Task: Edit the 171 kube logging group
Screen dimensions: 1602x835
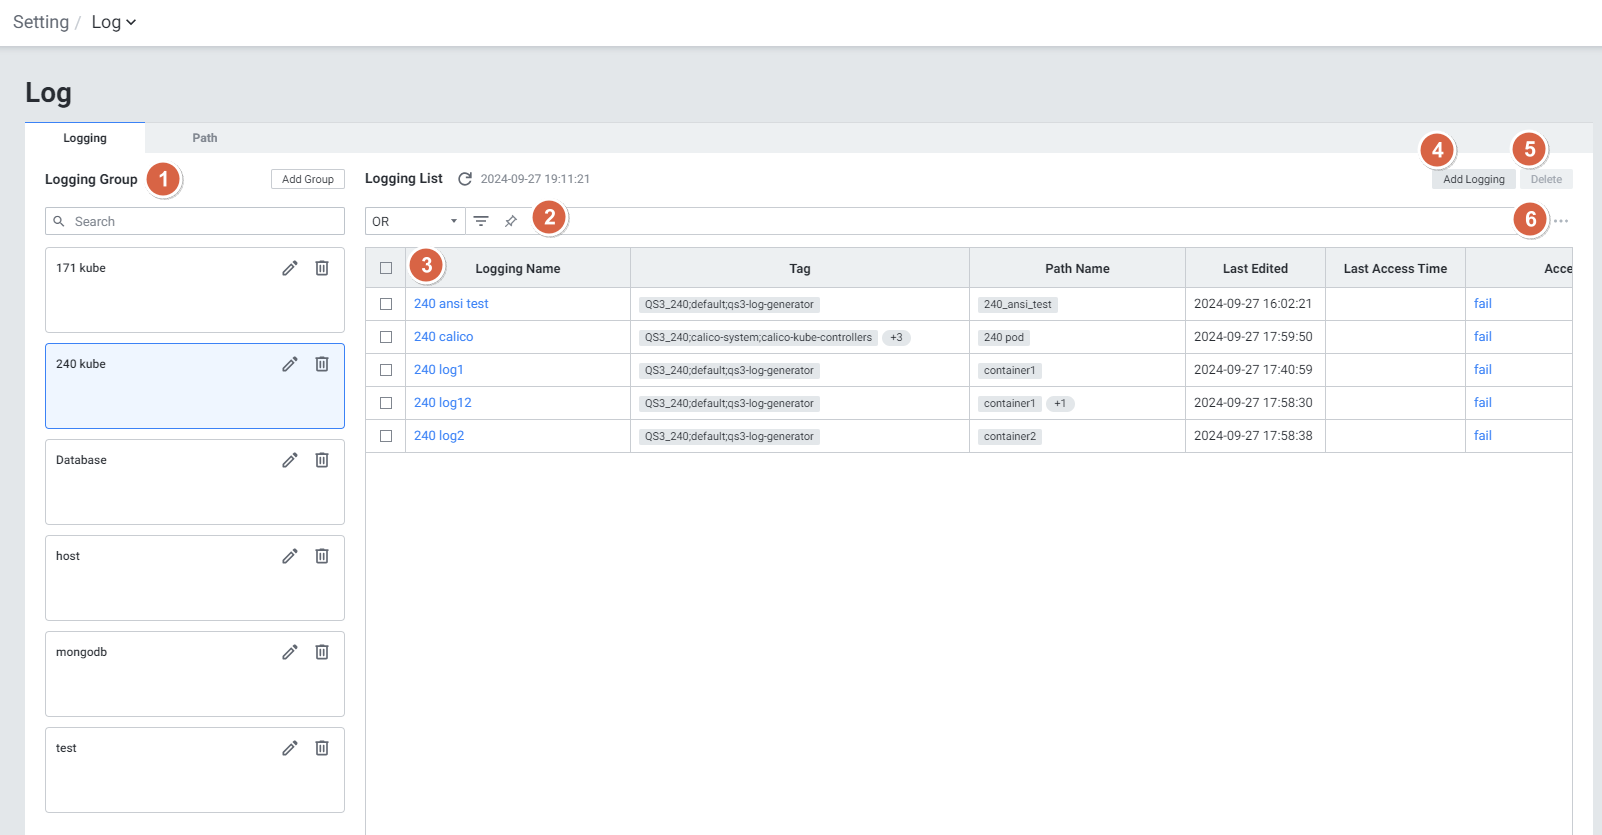Action: pos(290,268)
